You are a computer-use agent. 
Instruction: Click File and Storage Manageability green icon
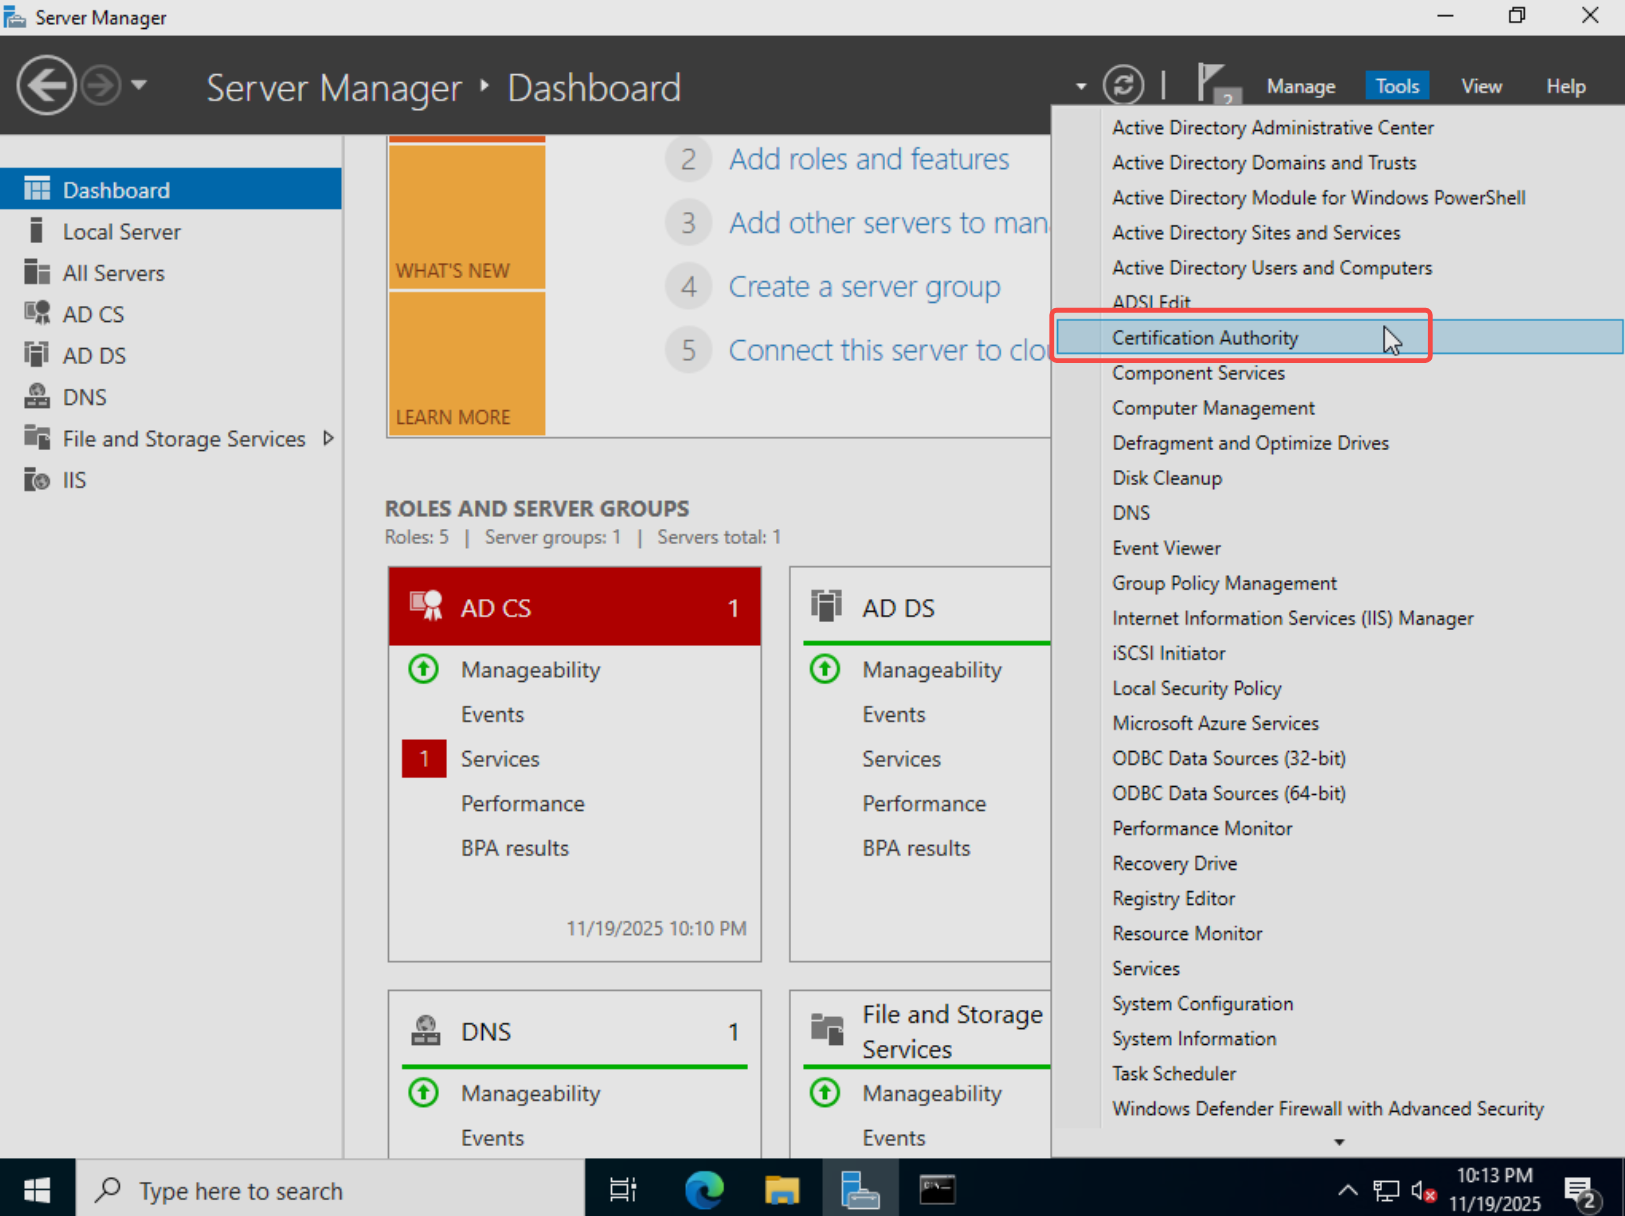coord(825,1093)
